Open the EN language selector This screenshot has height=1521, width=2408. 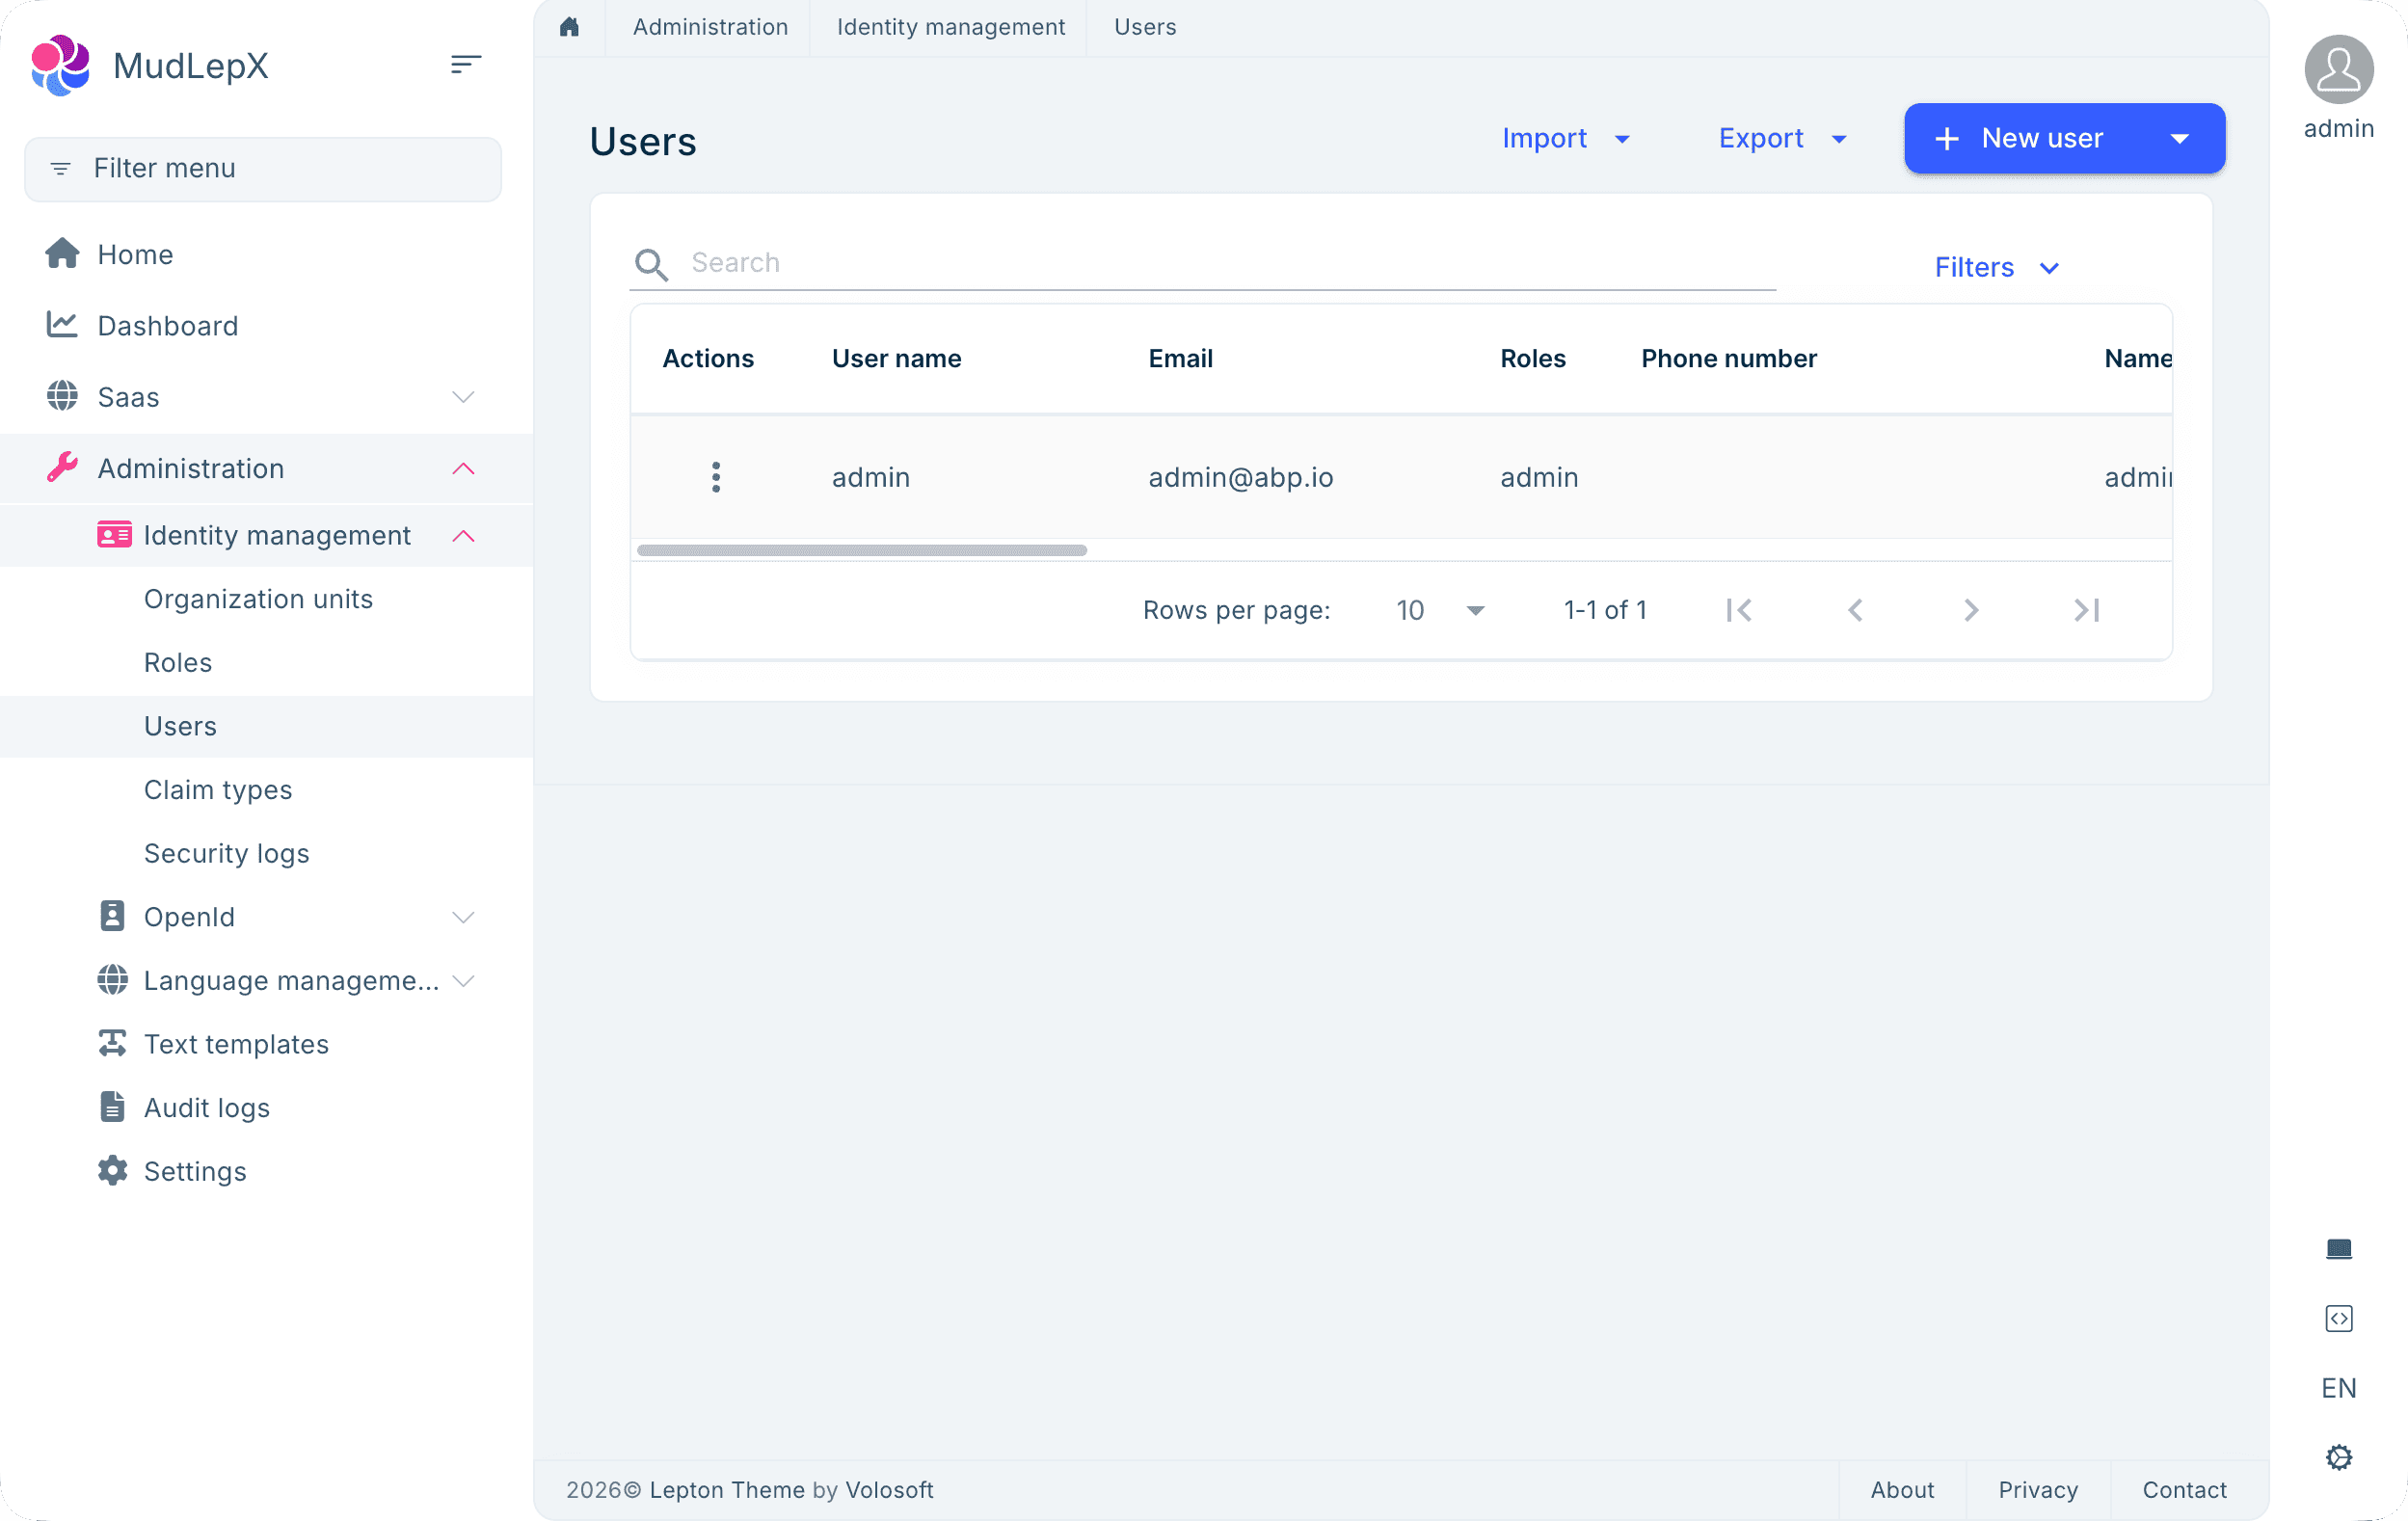pyautogui.click(x=2339, y=1388)
